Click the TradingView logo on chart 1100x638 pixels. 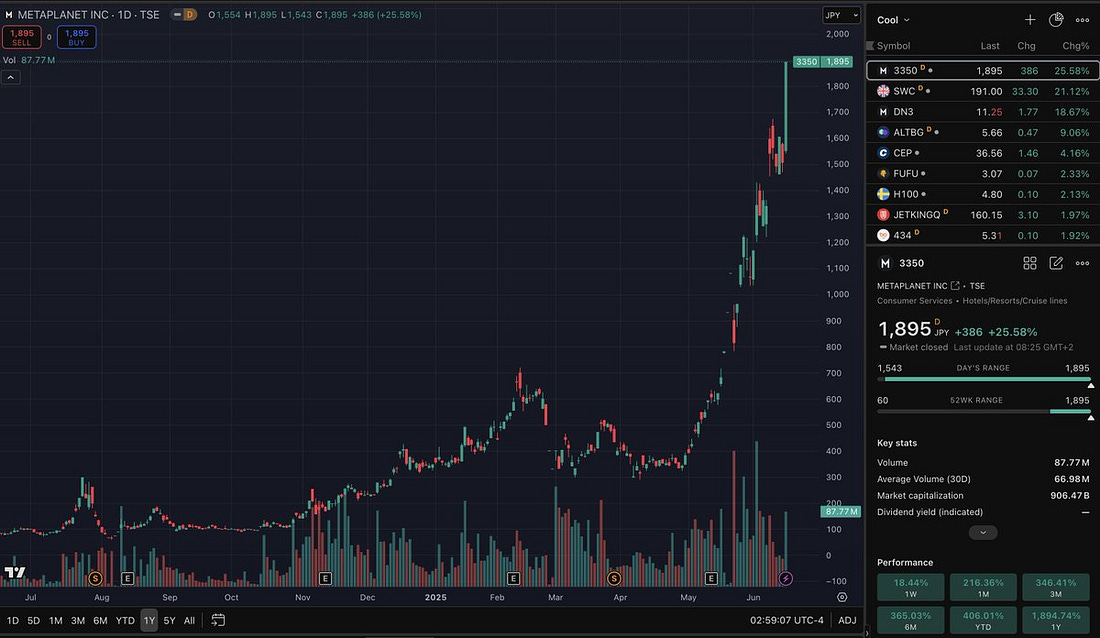[15, 572]
